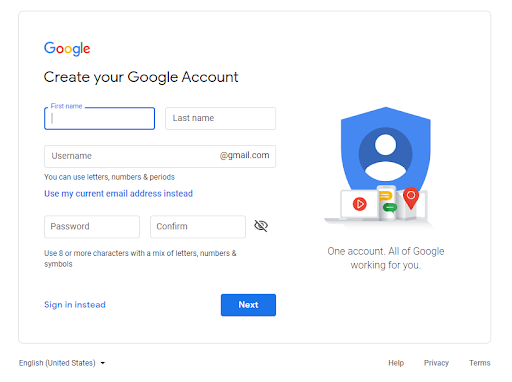Click into the Username field
Screen dimensions: 512x382
160,156
